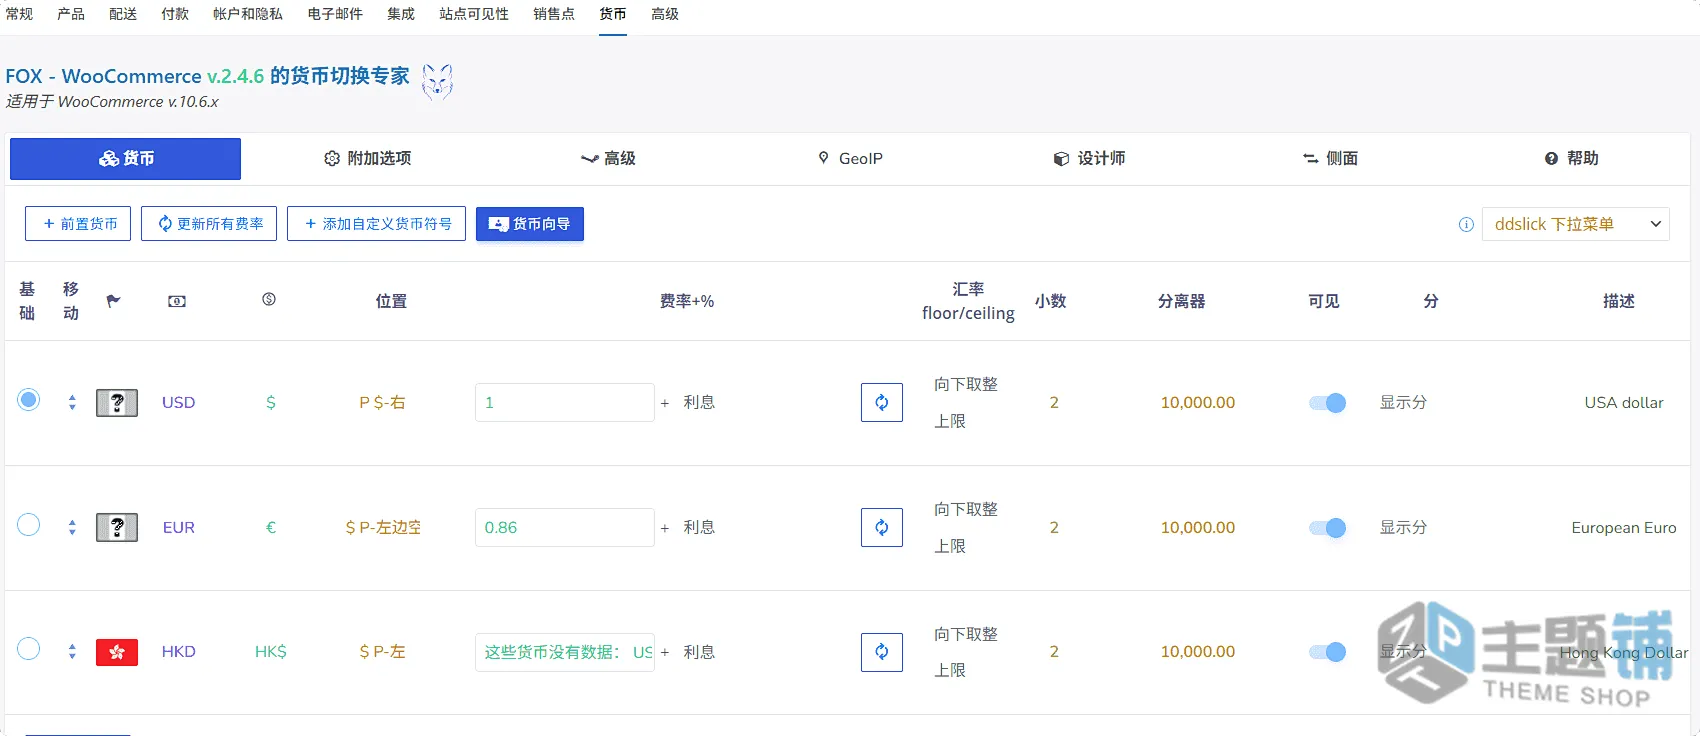Click the HKD rate input field

[x=565, y=652]
